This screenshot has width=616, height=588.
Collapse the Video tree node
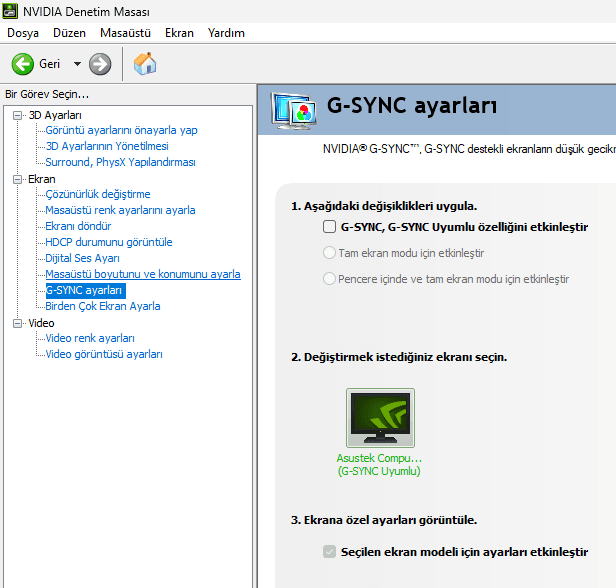point(18,323)
